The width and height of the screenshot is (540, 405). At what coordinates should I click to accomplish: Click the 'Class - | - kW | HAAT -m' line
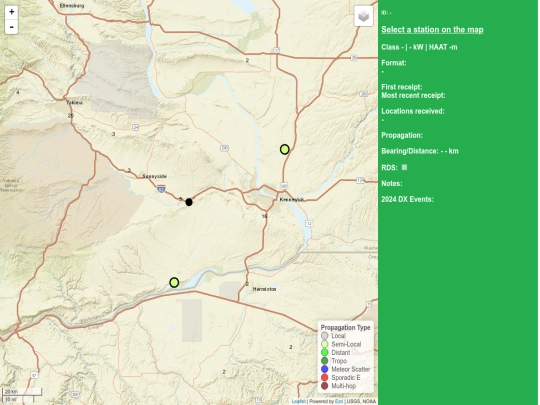pos(419,47)
